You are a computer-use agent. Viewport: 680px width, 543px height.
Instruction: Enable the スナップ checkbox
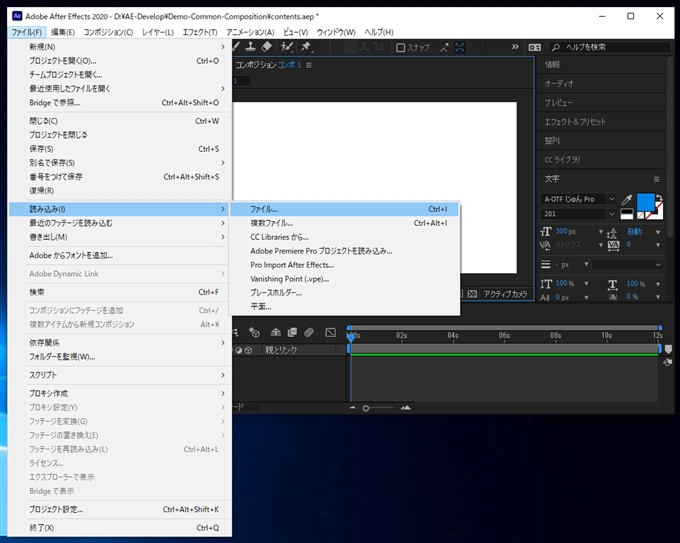coord(401,48)
